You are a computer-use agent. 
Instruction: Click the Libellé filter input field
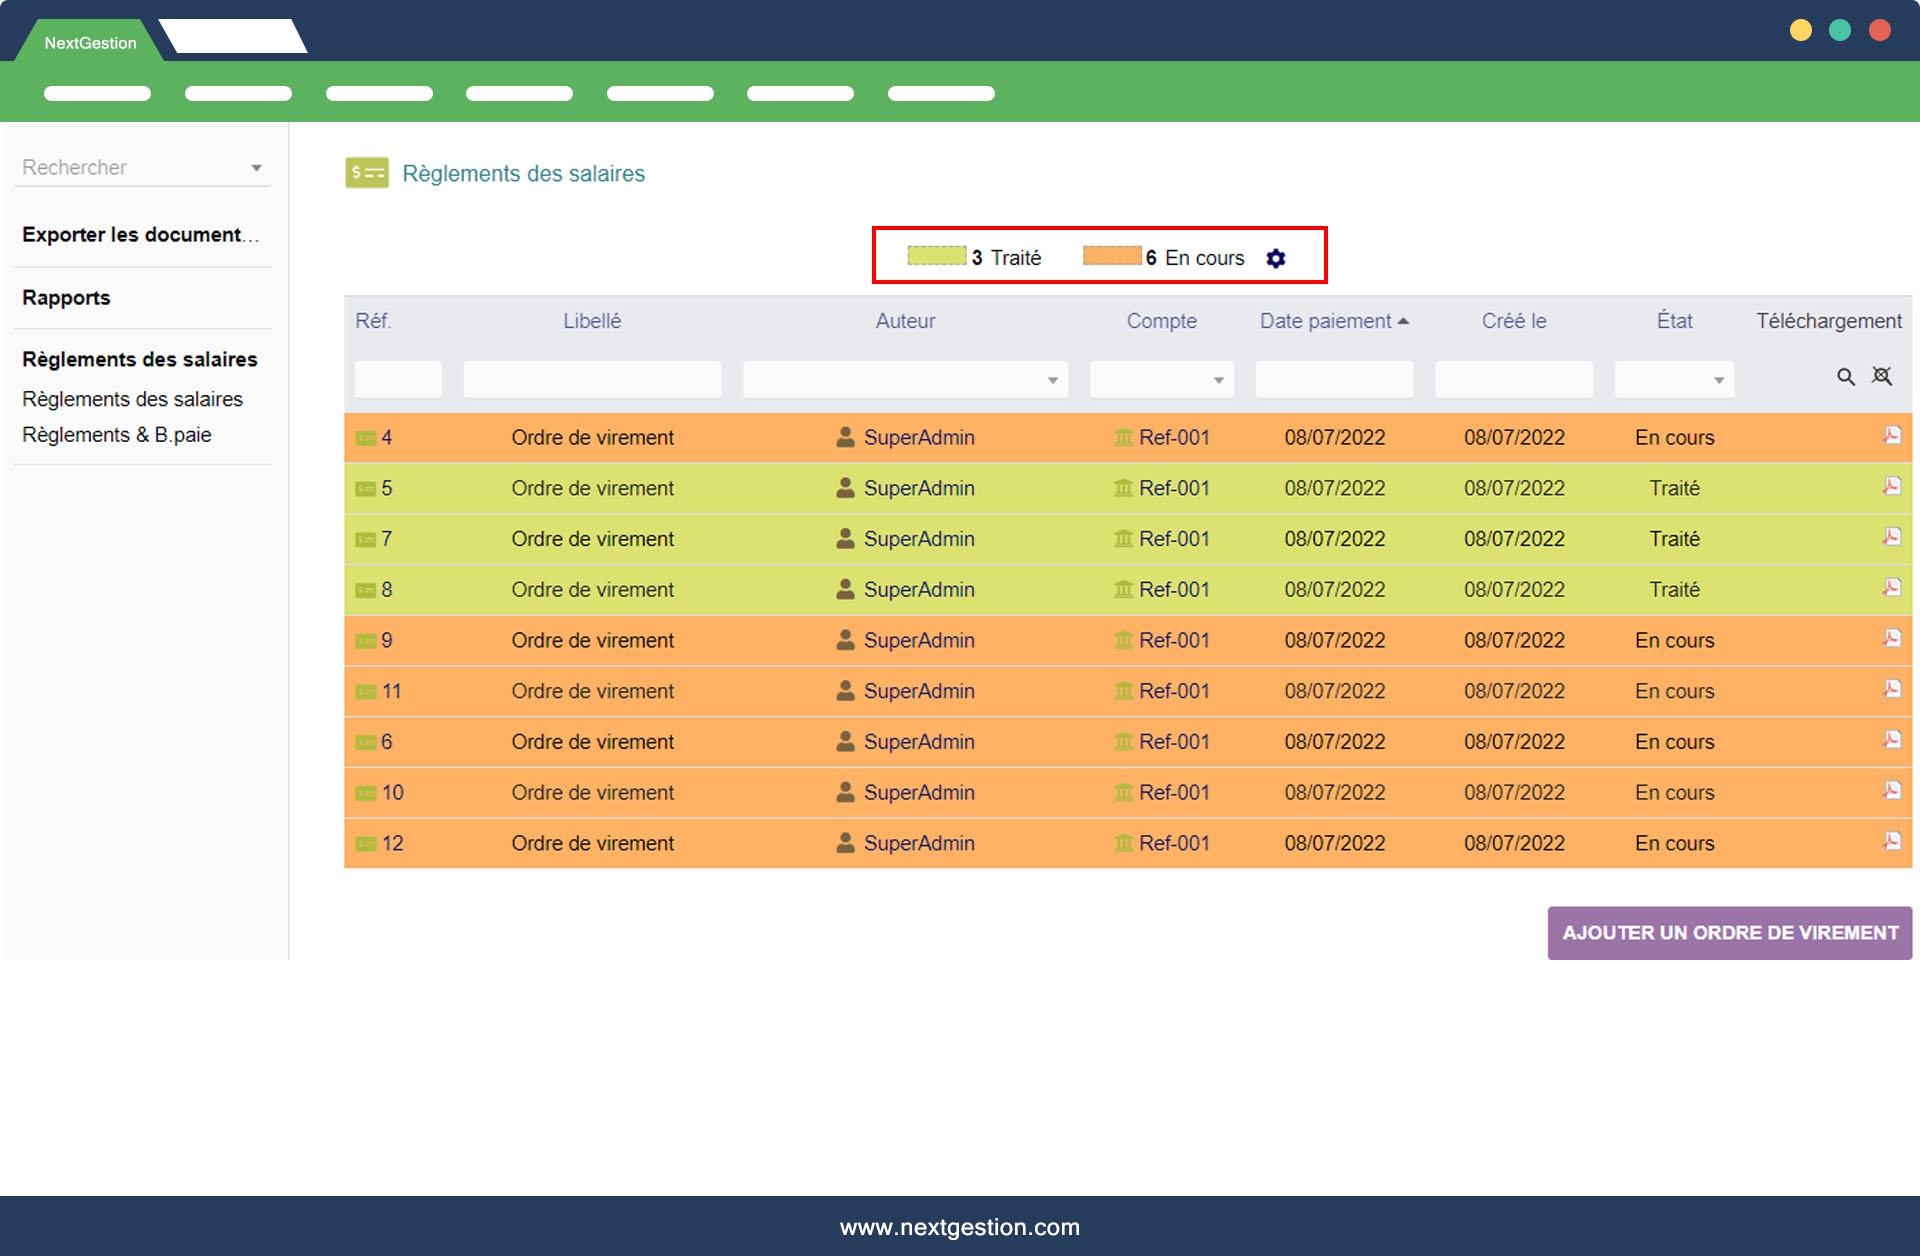592,380
